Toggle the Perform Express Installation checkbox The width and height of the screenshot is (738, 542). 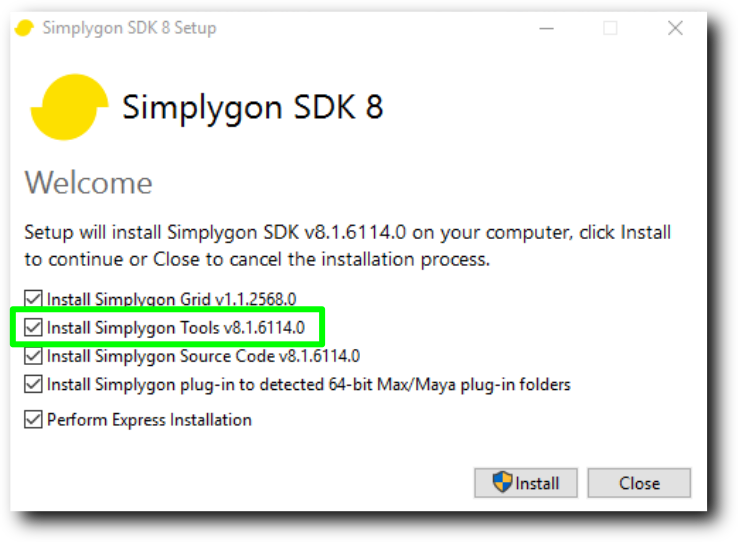[x=33, y=419]
